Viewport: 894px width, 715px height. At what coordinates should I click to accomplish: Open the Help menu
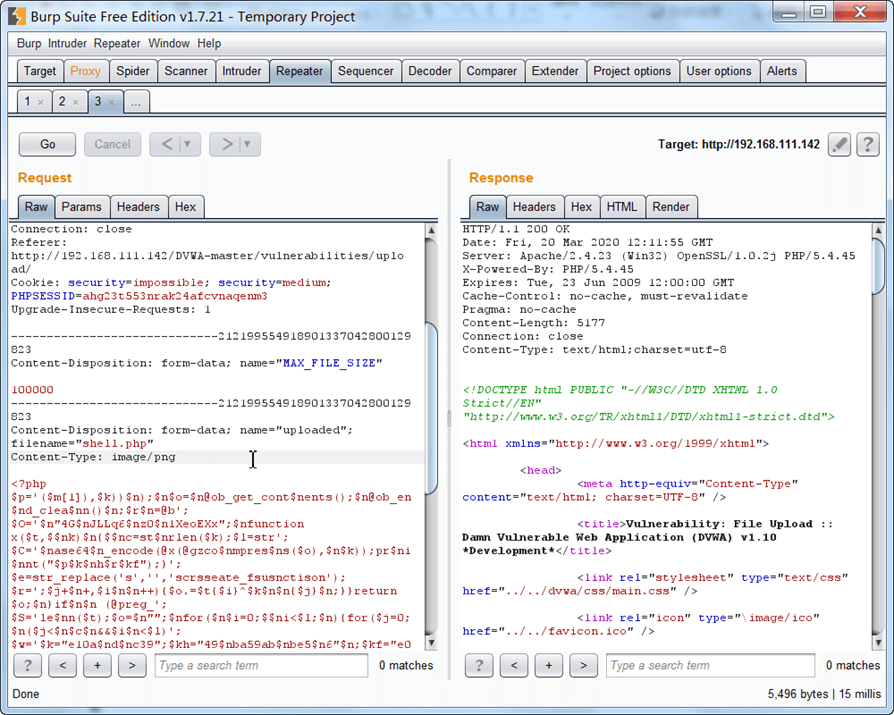209,43
